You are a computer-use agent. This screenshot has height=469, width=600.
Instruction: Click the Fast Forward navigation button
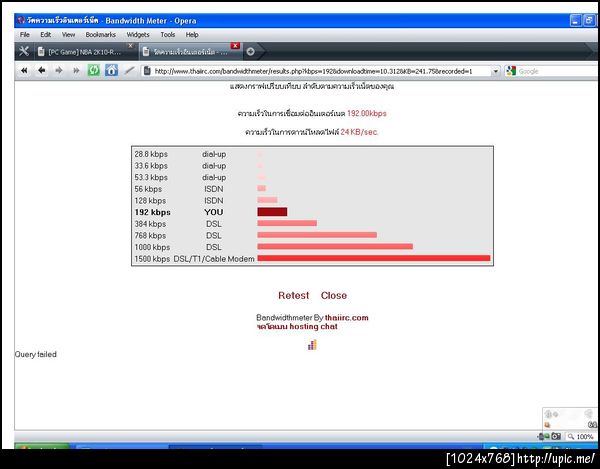[x=76, y=71]
